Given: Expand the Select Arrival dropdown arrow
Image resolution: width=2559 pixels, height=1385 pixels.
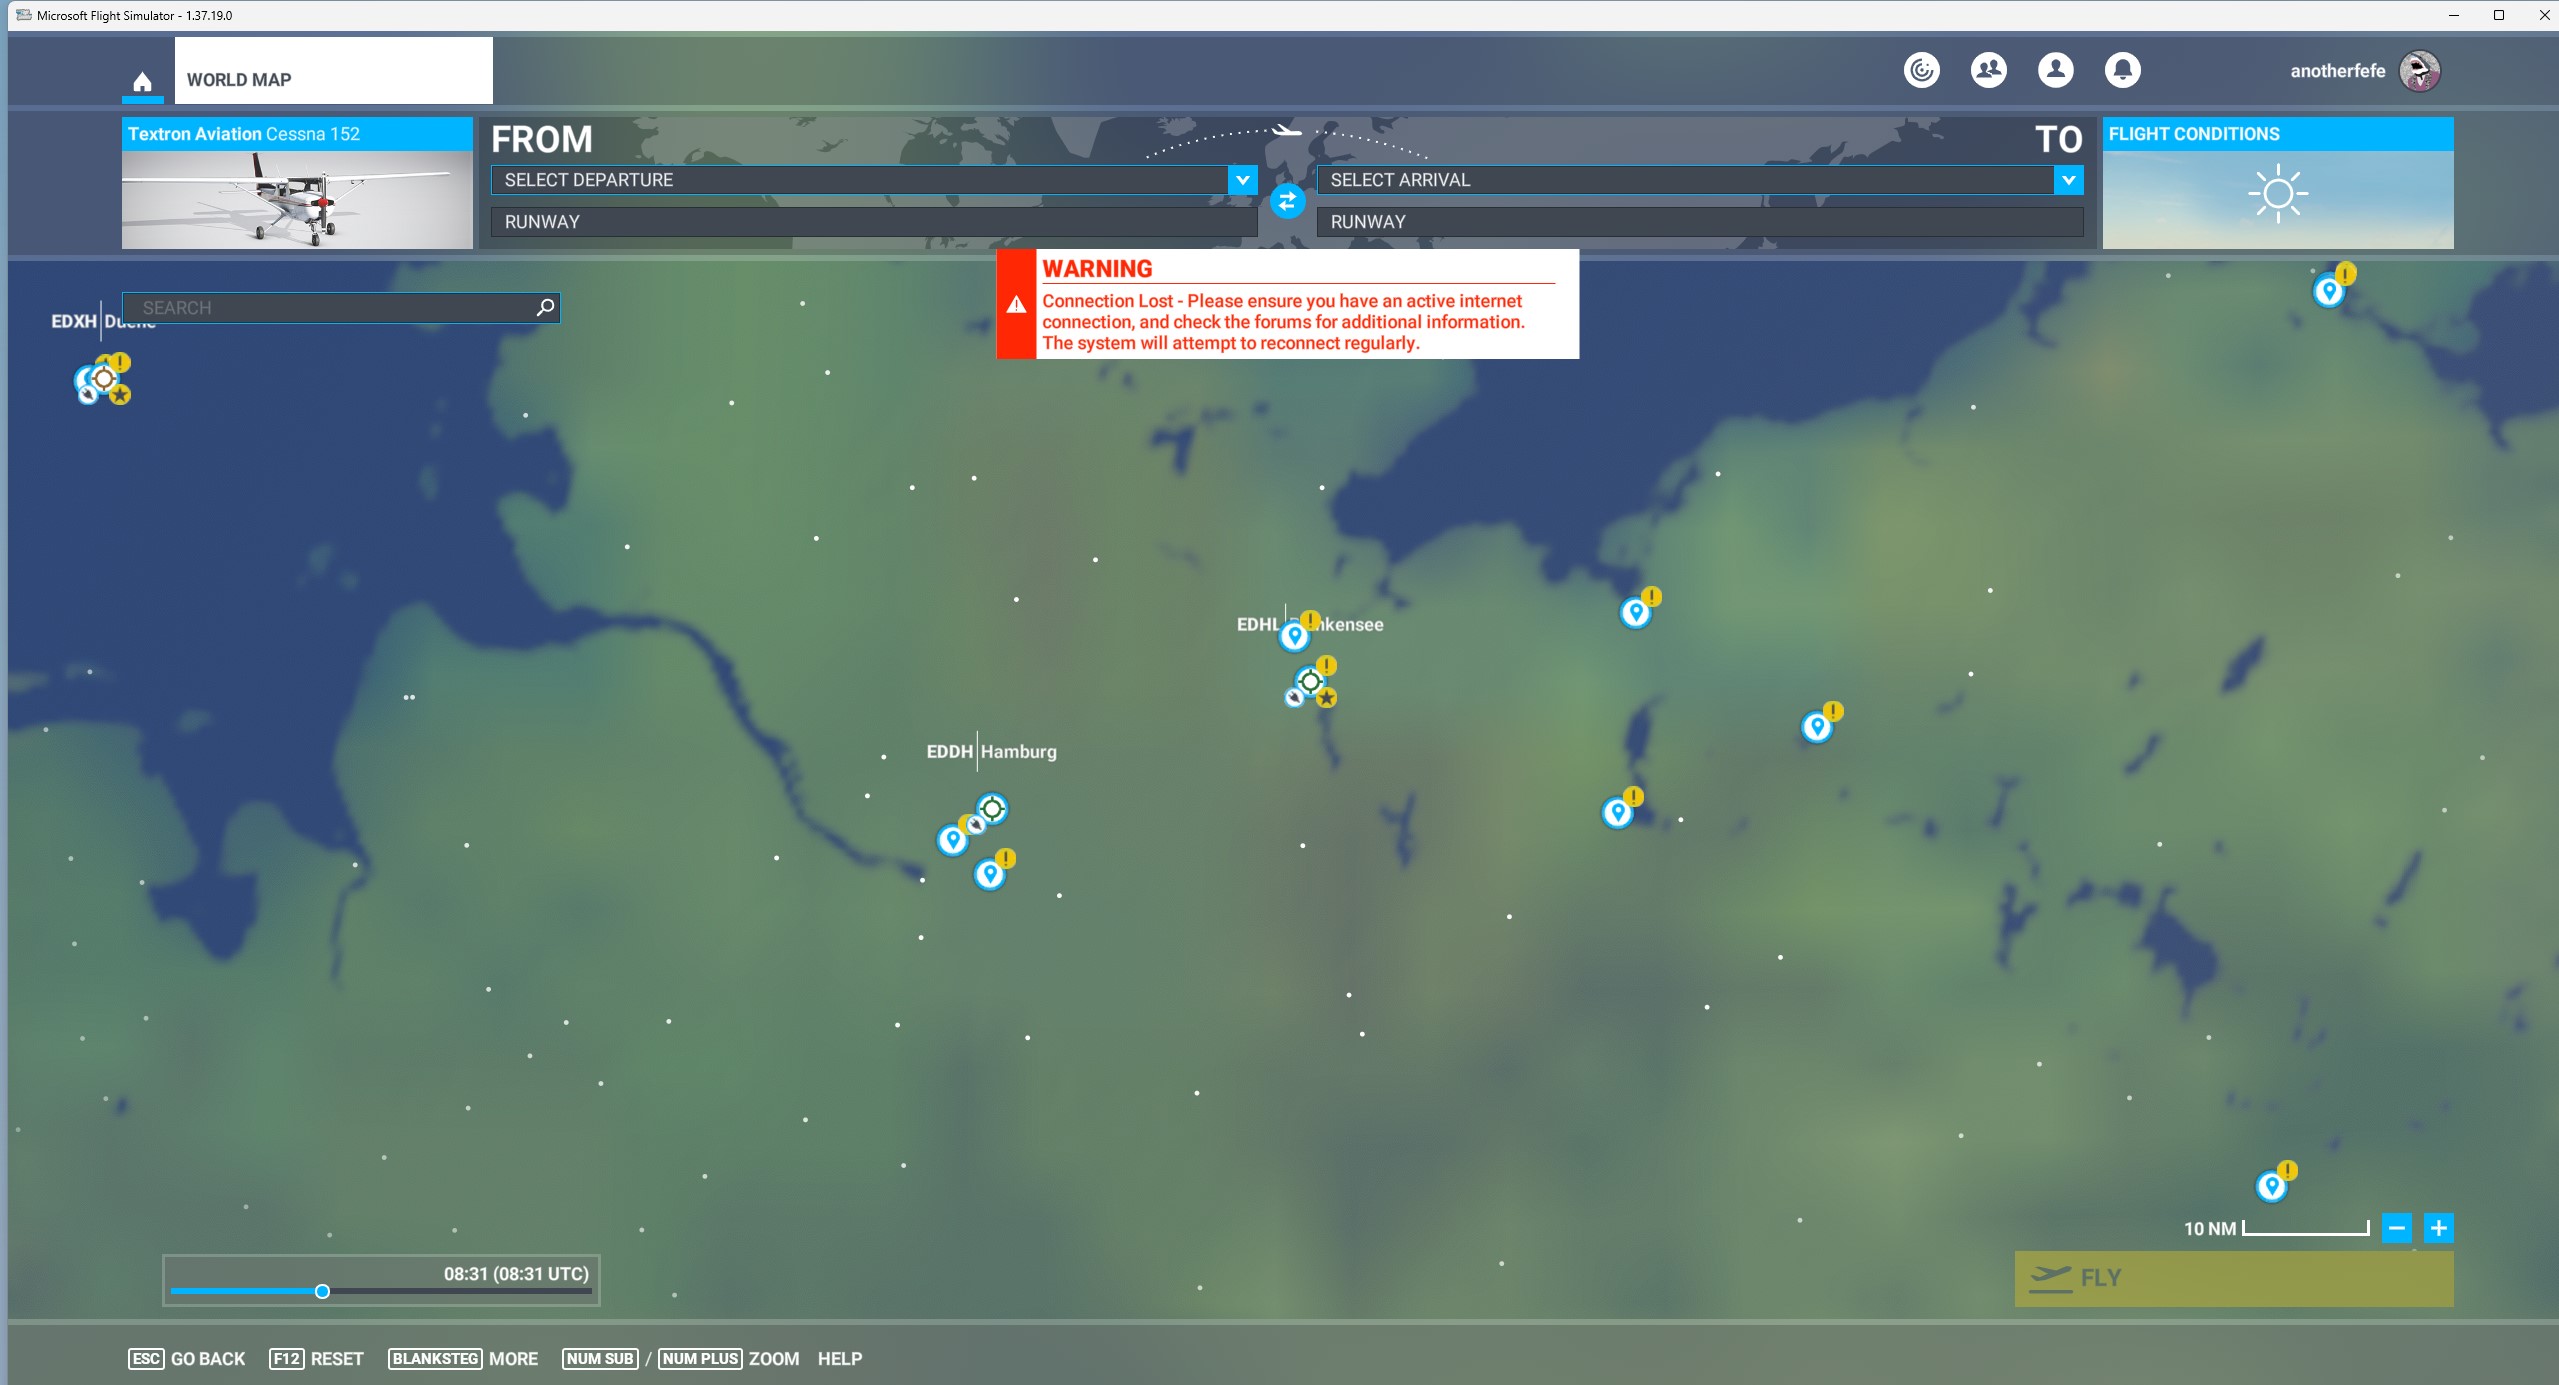Looking at the screenshot, I should pos(2068,180).
